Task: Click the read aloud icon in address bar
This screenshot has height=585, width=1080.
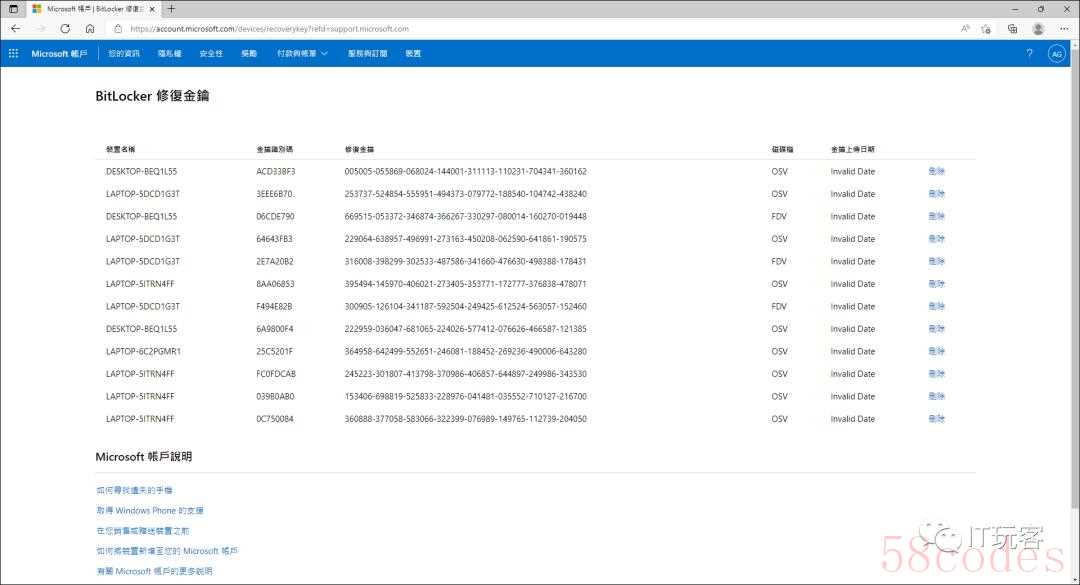Action: tap(965, 29)
